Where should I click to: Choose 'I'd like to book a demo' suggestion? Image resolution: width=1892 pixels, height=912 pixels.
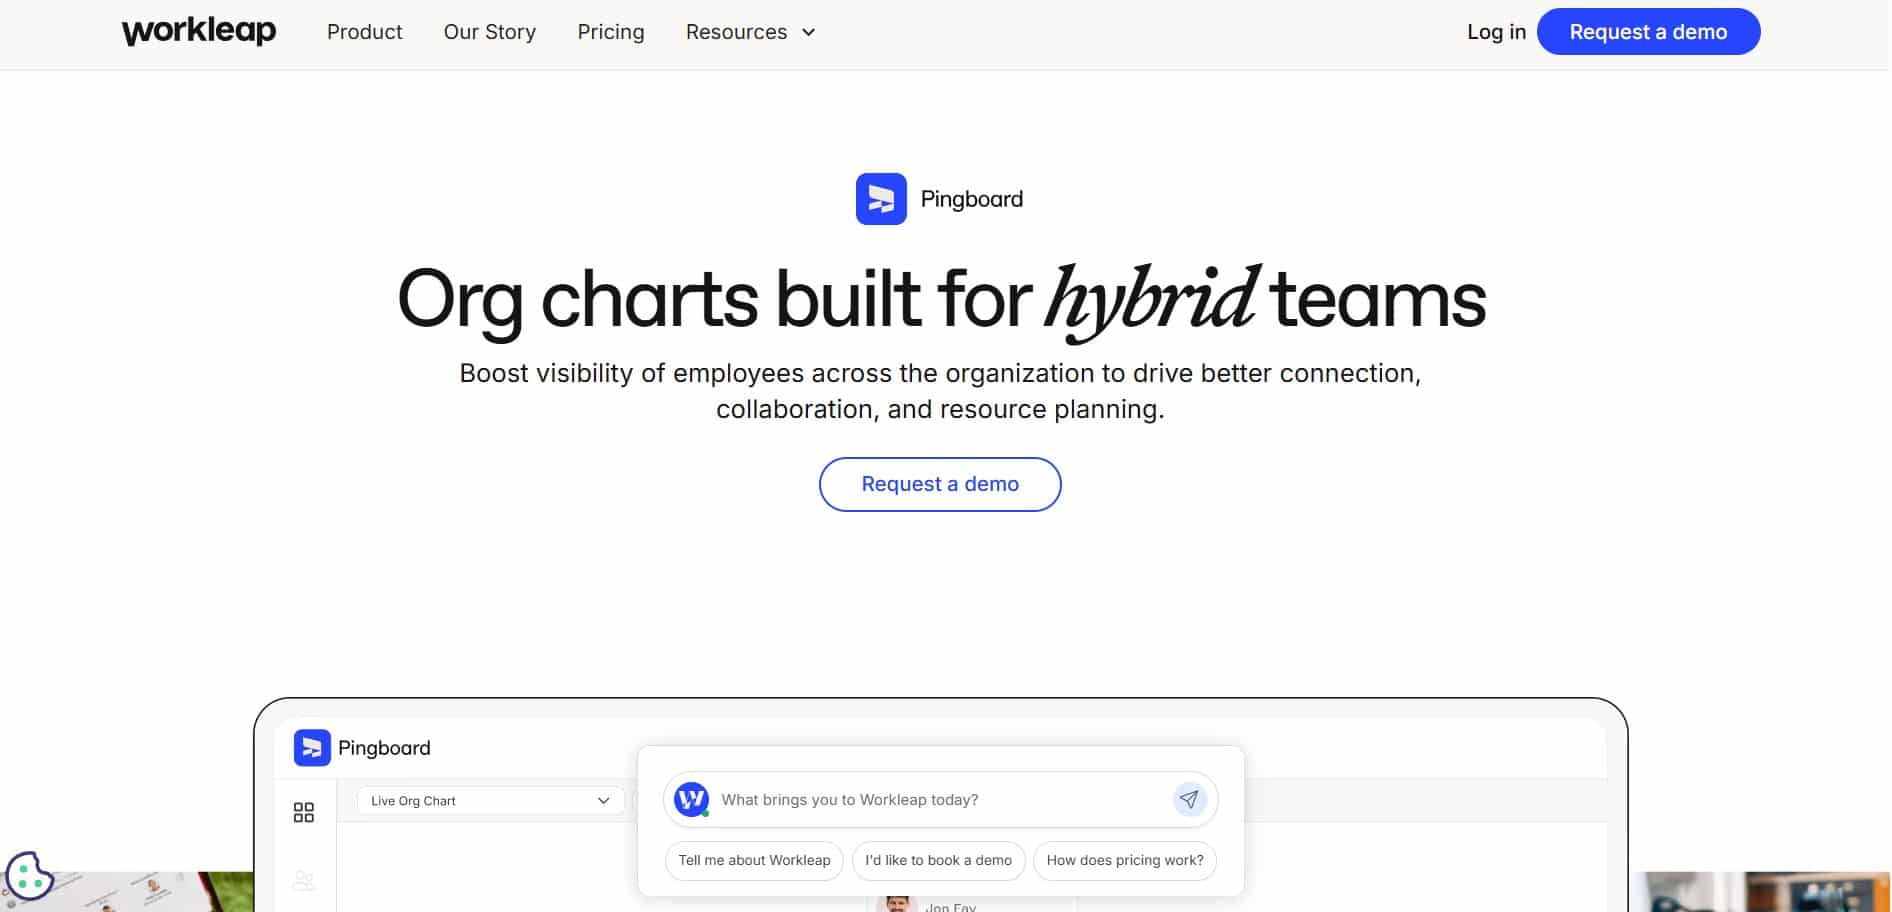938,860
